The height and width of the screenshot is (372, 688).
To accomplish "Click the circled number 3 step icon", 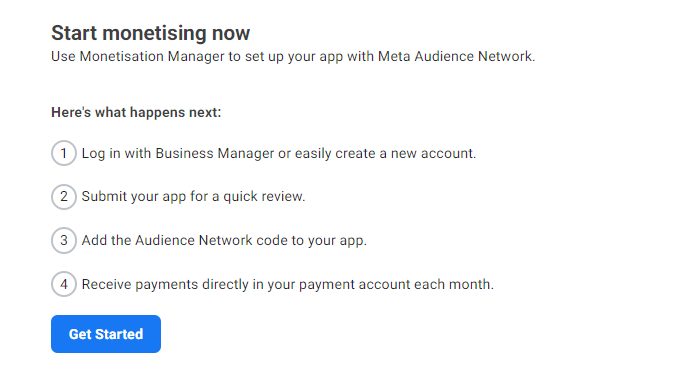I will click(x=64, y=240).
